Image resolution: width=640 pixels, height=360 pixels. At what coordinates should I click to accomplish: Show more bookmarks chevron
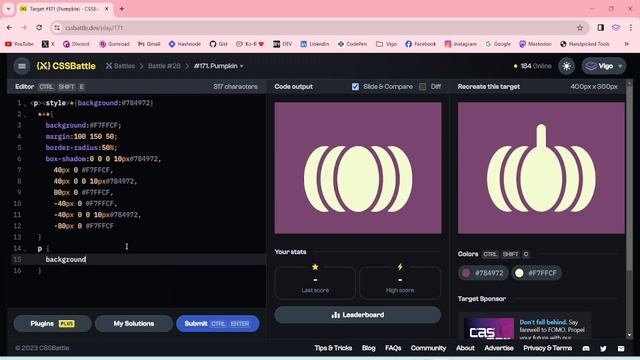pyautogui.click(x=627, y=44)
